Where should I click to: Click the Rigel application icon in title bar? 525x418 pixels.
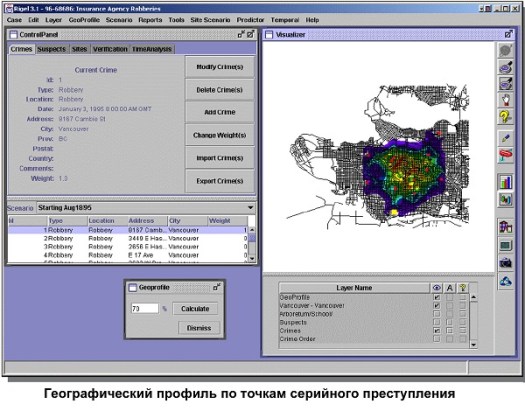(x=10, y=8)
